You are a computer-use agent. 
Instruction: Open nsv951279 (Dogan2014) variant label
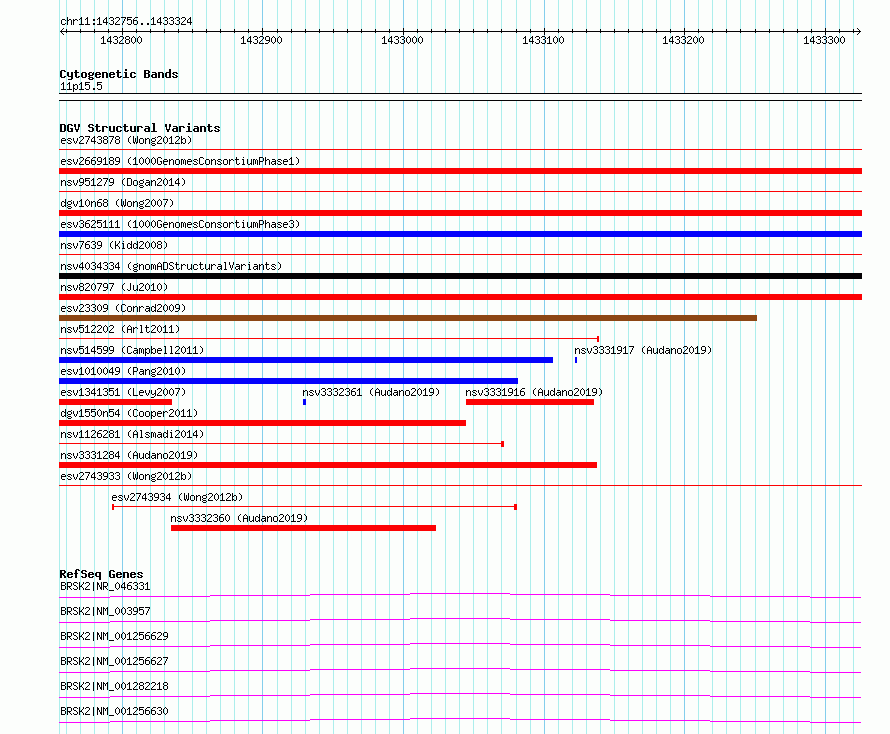tap(123, 182)
